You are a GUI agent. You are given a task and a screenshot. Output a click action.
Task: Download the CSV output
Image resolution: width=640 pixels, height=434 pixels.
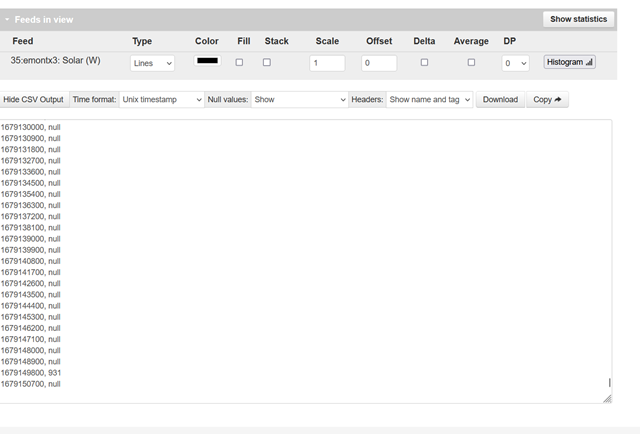tap(500, 100)
